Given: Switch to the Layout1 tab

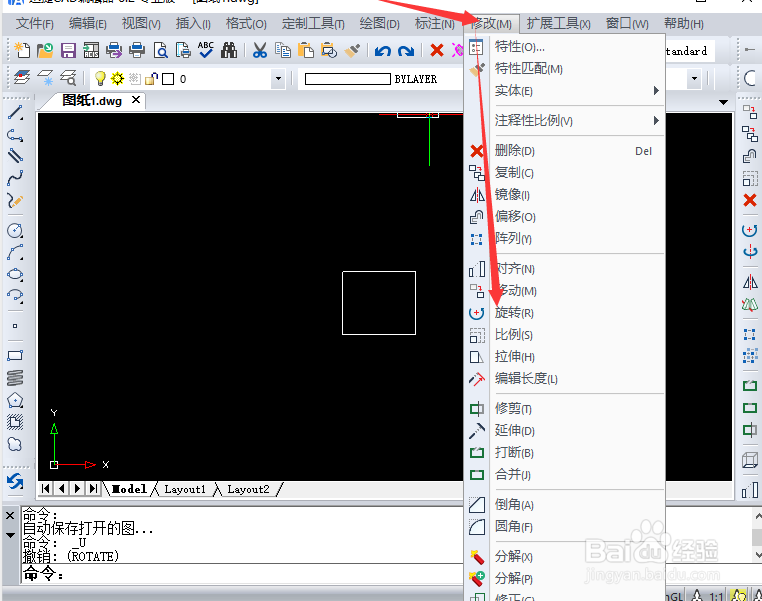Looking at the screenshot, I should point(185,489).
